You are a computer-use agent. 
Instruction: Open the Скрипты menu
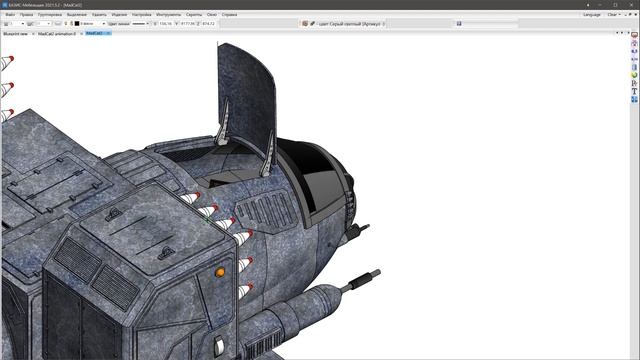pyautogui.click(x=194, y=15)
